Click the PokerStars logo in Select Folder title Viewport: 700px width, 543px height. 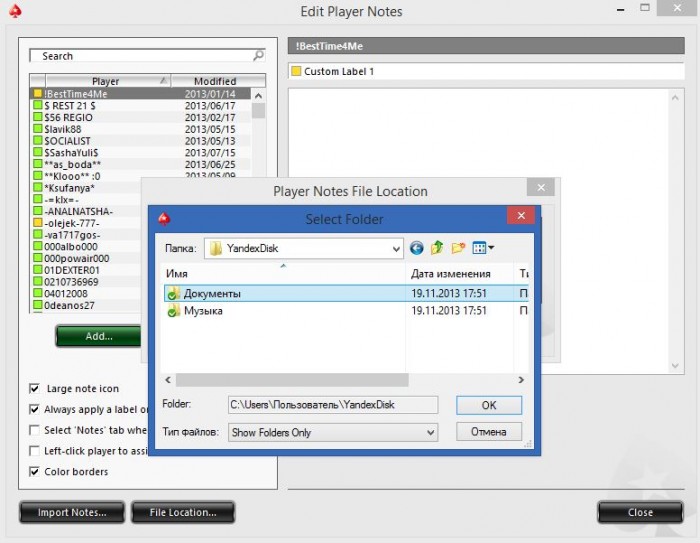(x=164, y=219)
